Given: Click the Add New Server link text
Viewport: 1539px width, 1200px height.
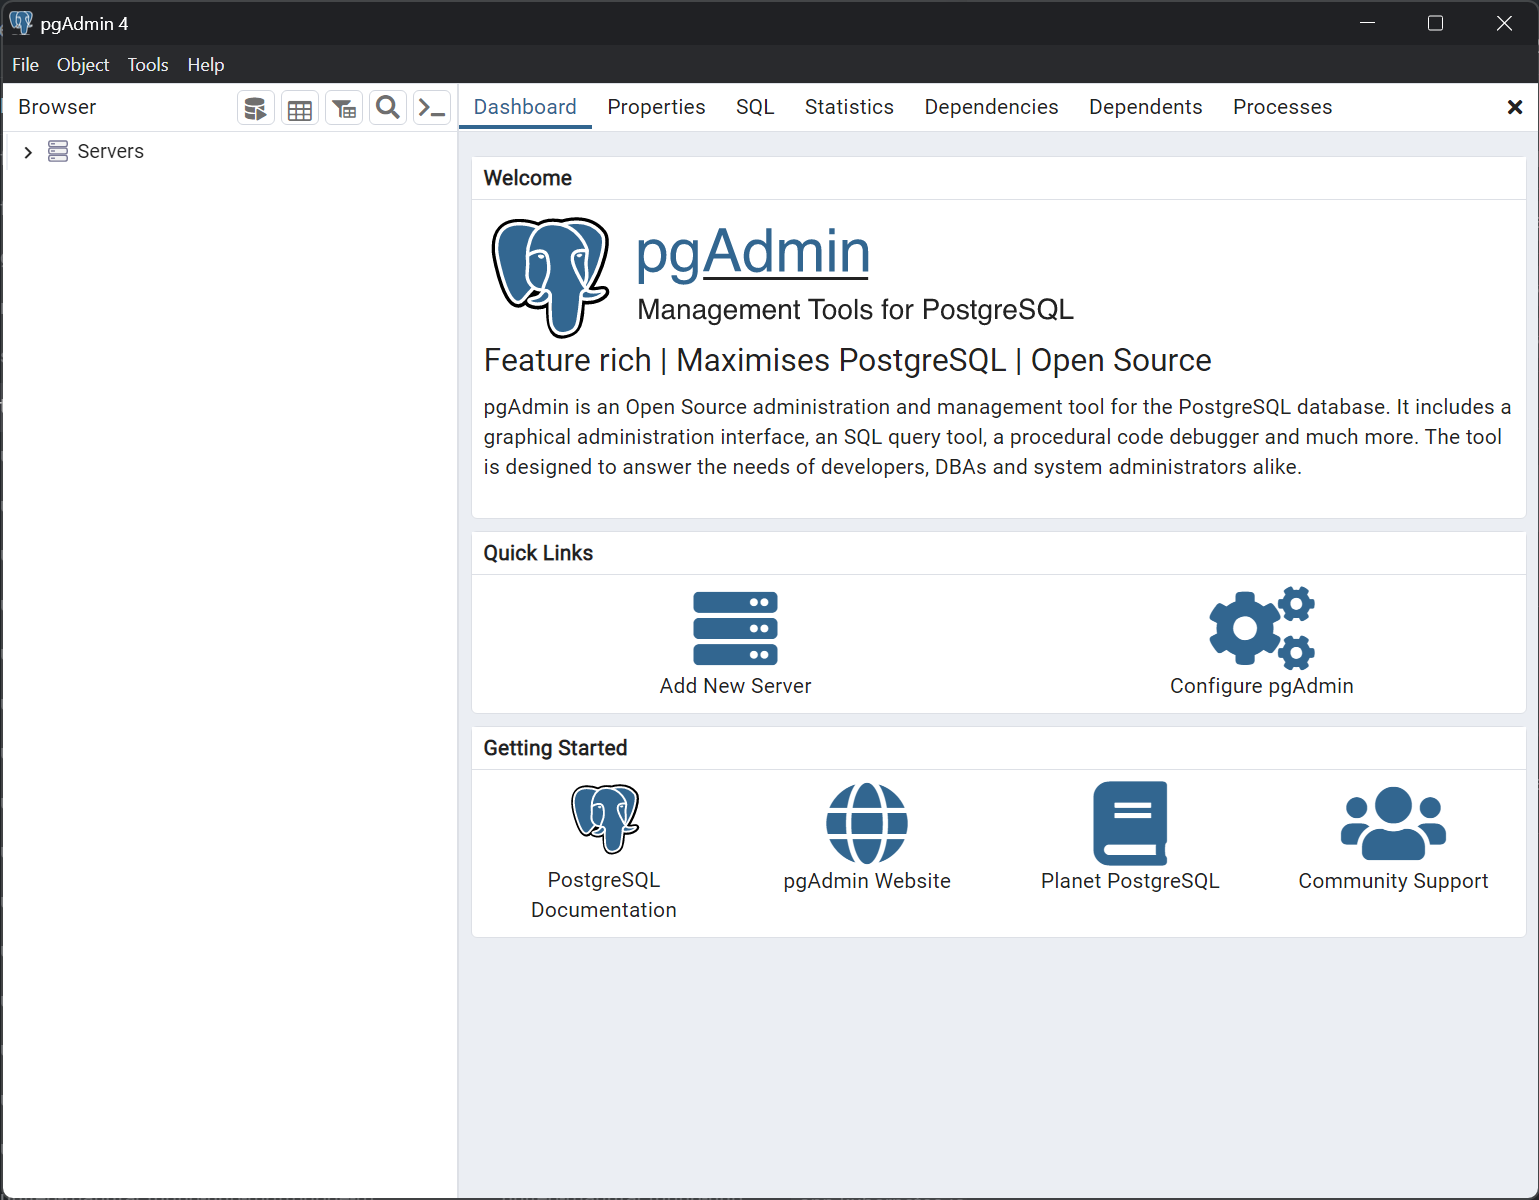Looking at the screenshot, I should tap(735, 686).
